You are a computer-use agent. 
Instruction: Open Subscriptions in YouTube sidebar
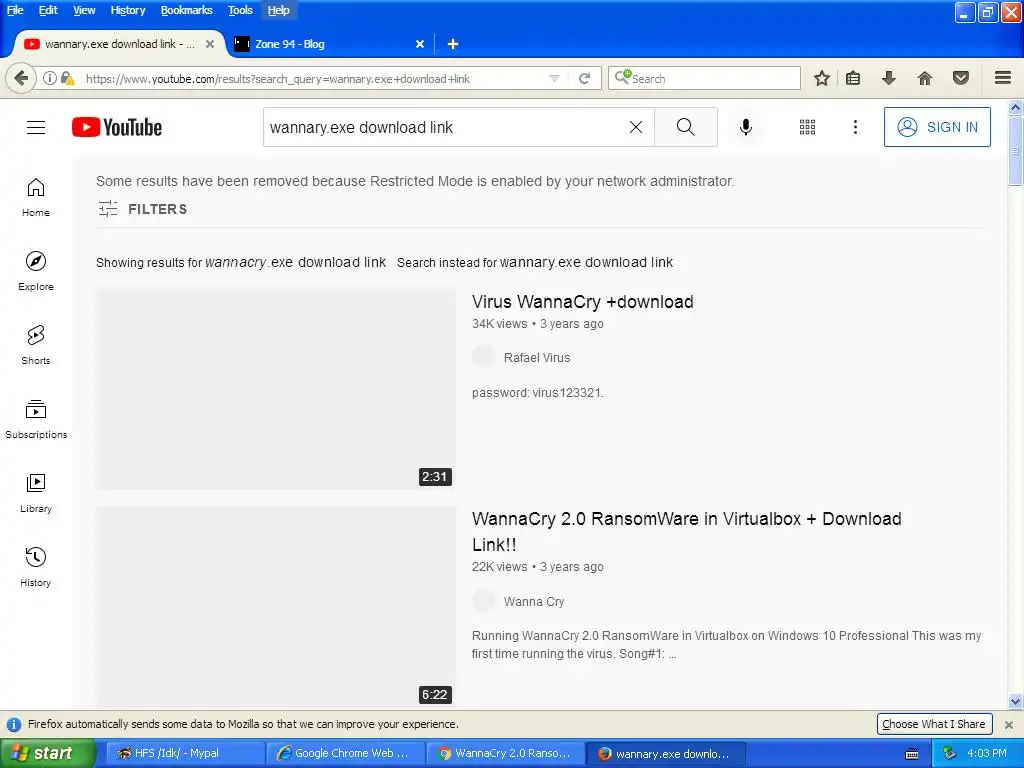coord(36,419)
